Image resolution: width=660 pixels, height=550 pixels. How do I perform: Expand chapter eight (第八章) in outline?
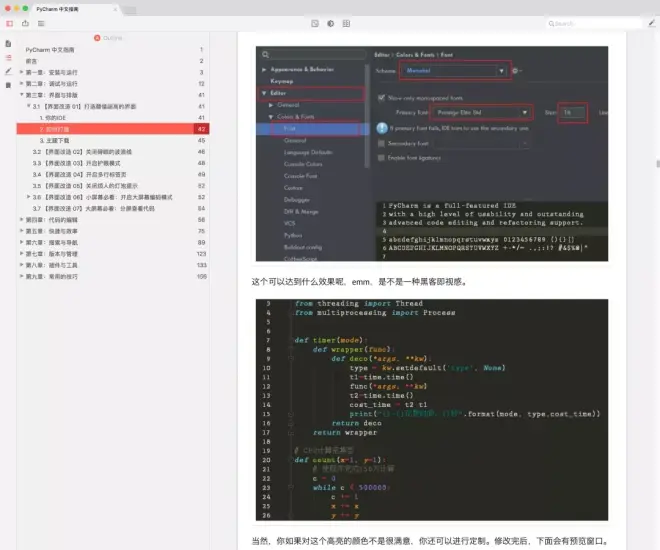[x=21, y=265]
